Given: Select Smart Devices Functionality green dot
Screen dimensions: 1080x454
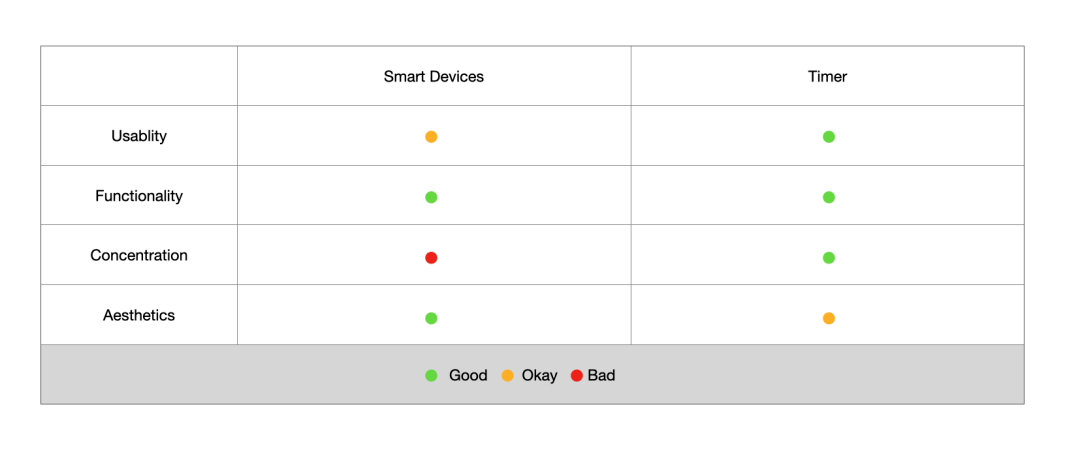Looking at the screenshot, I should 431,197.
